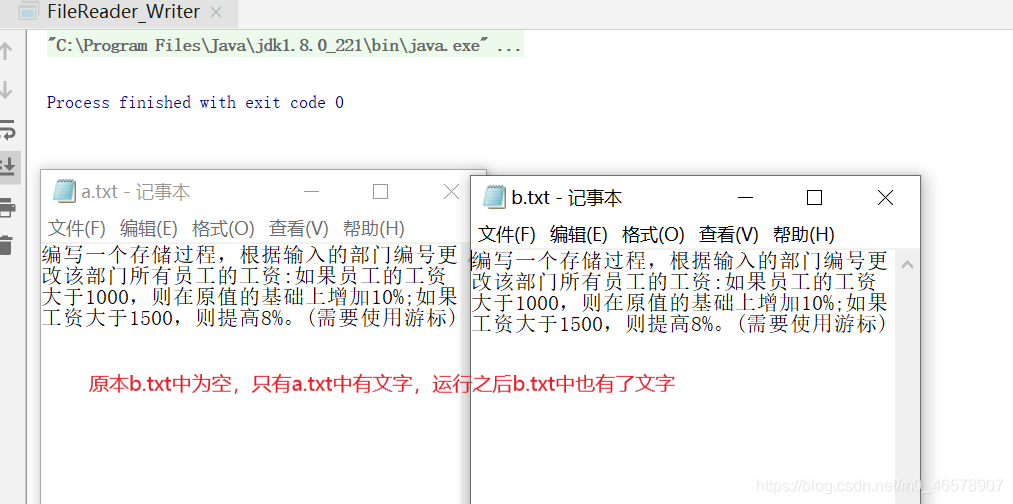
Task: Click the a.txt Notepad app icon
Action: coord(64,192)
